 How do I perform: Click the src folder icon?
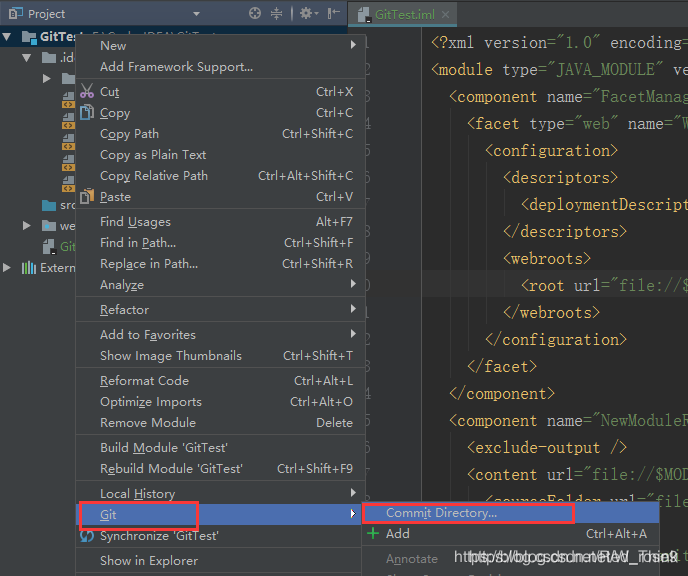coord(49,205)
